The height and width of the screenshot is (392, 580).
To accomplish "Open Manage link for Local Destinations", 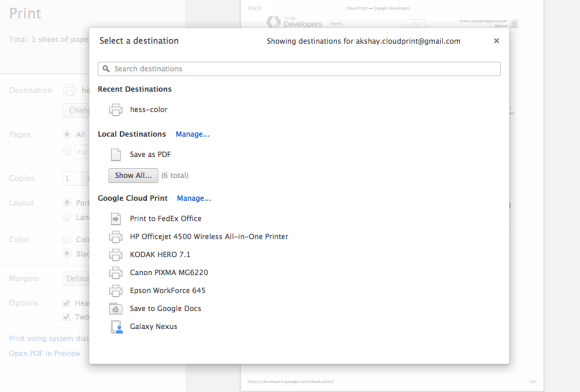I will tap(192, 134).
